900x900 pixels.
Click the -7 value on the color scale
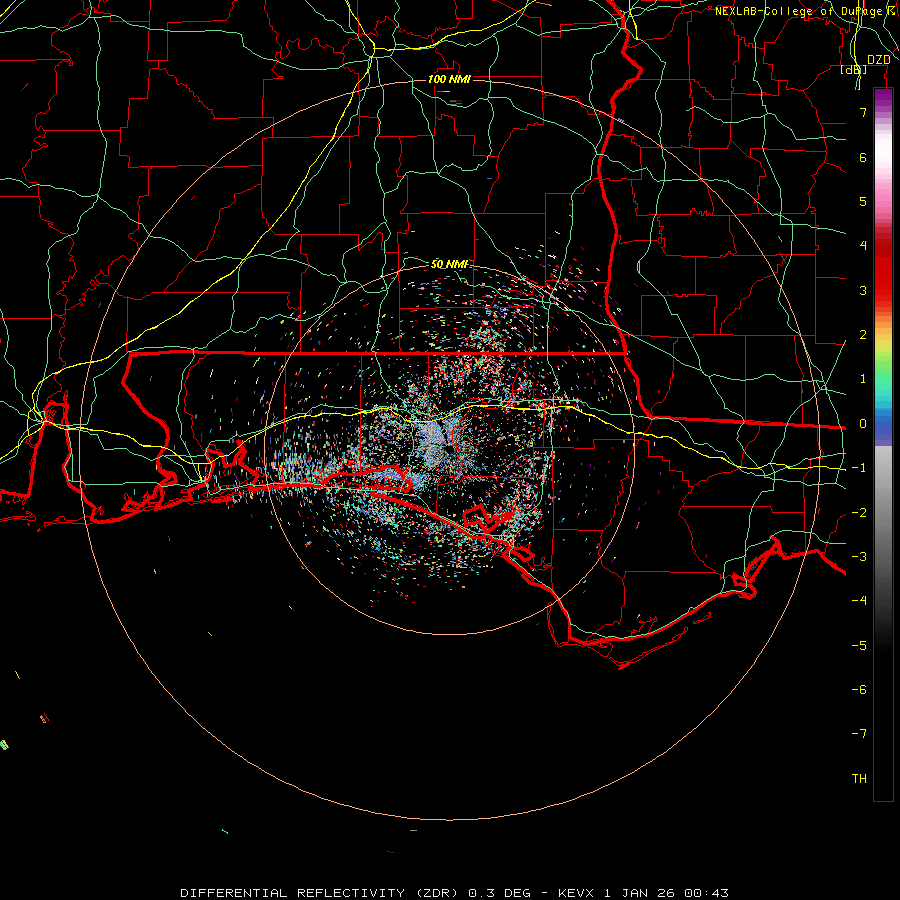859,734
